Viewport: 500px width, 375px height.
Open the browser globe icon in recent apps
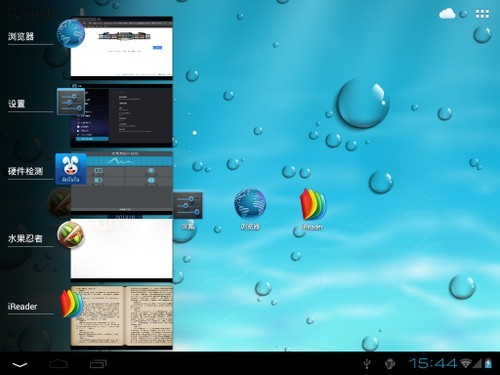[x=71, y=33]
